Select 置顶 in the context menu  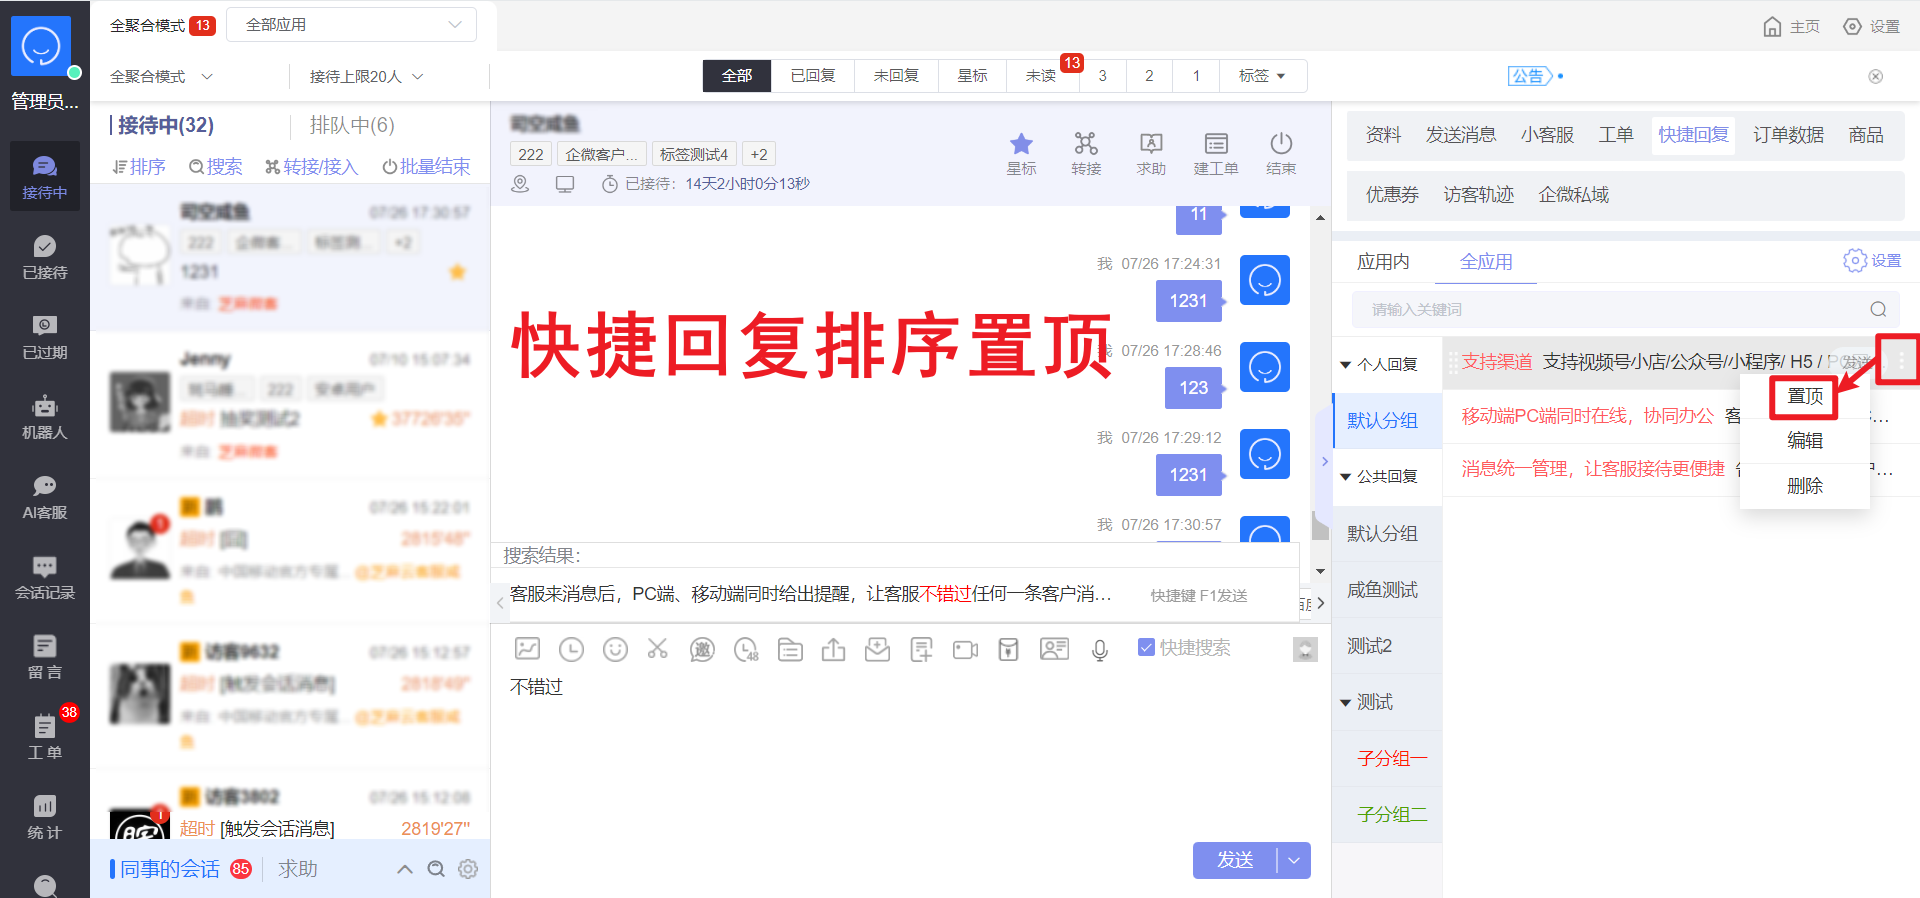1805,397
